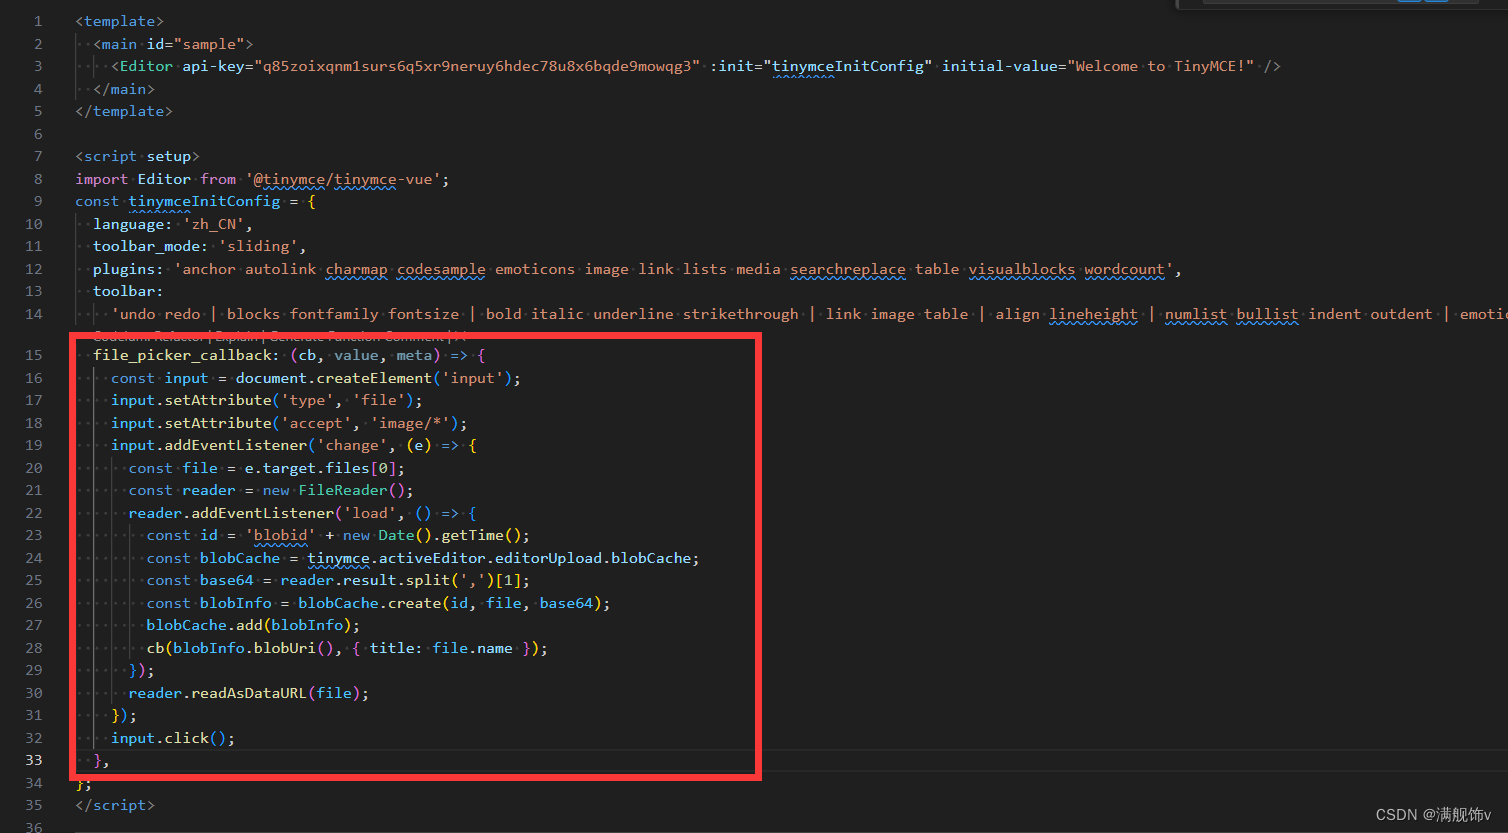Click file.name in the title option
Image resolution: width=1508 pixels, height=833 pixels.
coord(473,648)
